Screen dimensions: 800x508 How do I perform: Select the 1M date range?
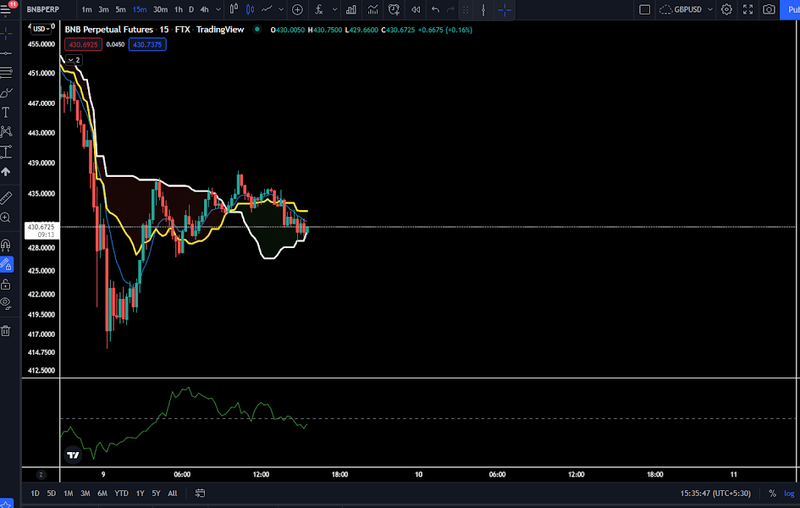(x=68, y=493)
